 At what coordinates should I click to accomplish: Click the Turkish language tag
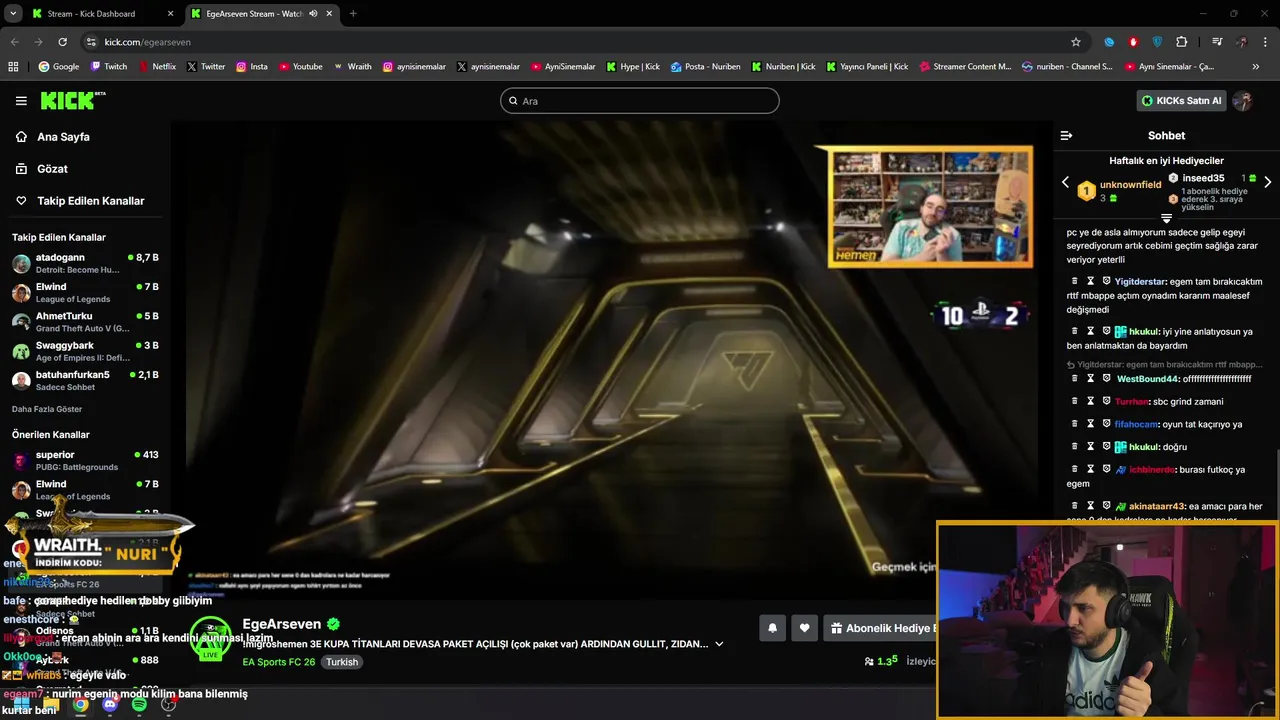coord(342,662)
